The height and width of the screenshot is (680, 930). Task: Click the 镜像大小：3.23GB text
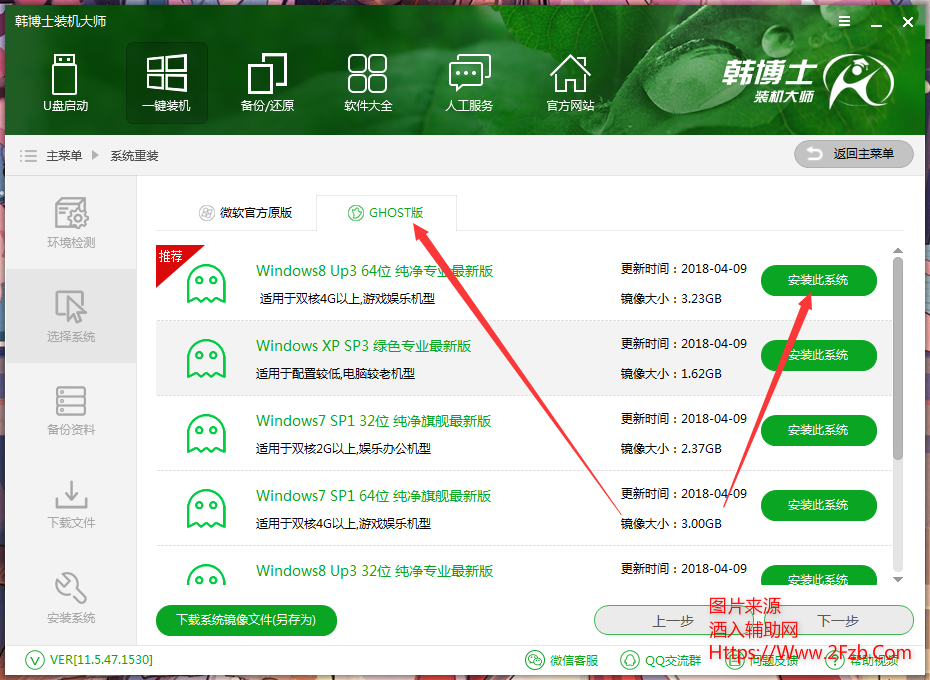671,298
